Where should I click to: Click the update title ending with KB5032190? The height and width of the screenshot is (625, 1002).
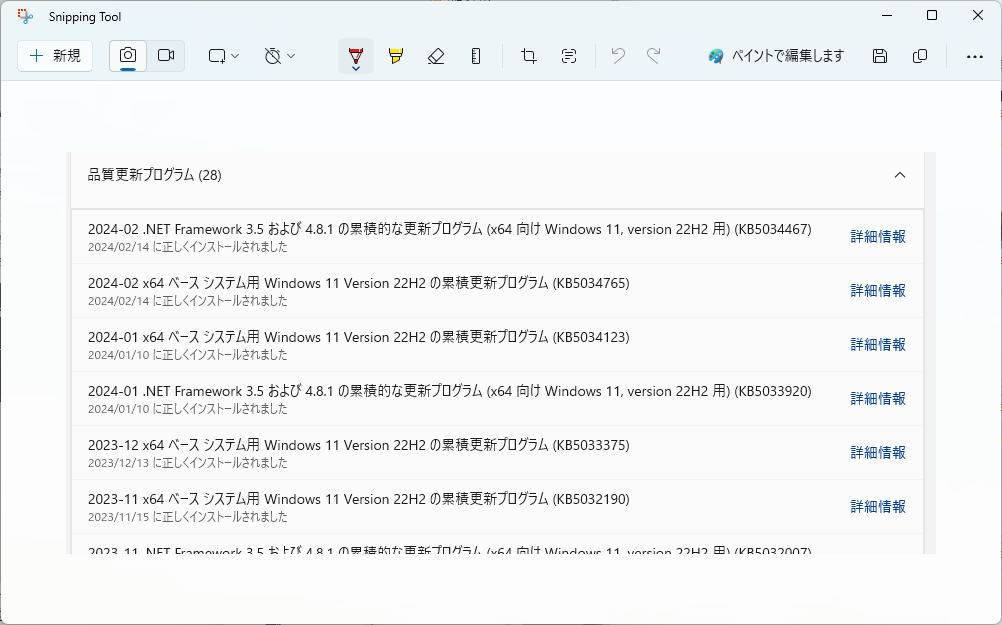tap(358, 499)
